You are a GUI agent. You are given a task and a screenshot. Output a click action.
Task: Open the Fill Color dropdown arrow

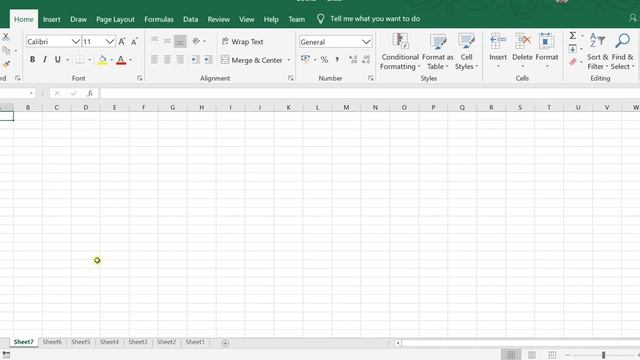pyautogui.click(x=111, y=60)
